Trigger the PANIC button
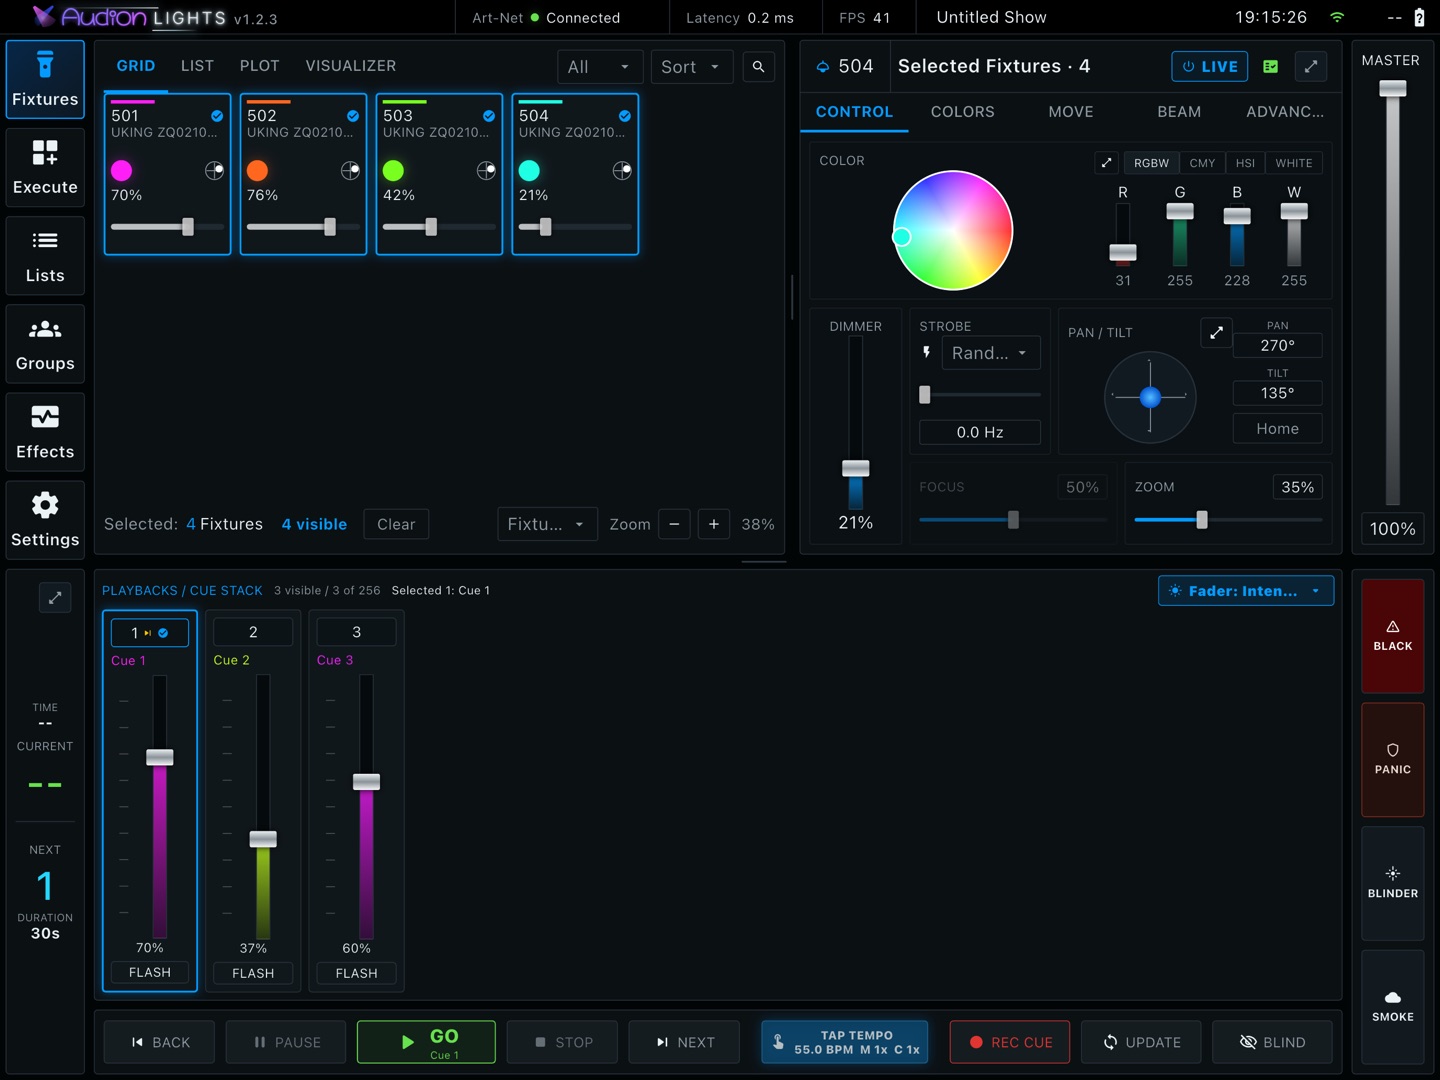The width and height of the screenshot is (1440, 1080). pos(1393,760)
